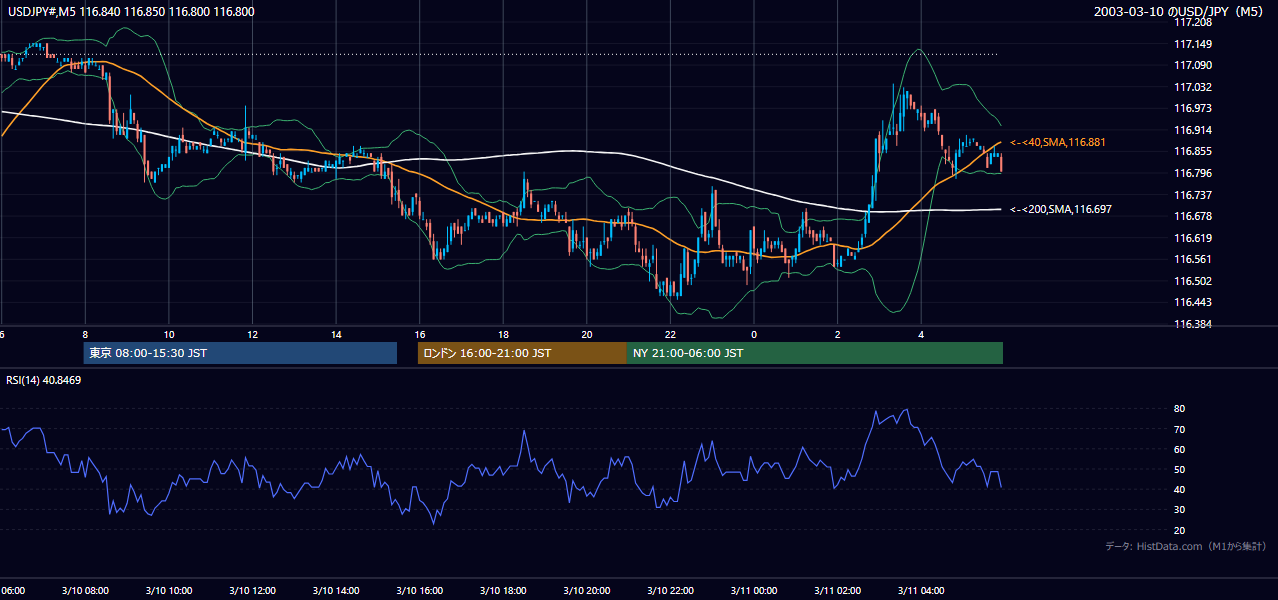The width and height of the screenshot is (1278, 600).
Task: Click price axis label 117.208
Action: pos(1192,22)
